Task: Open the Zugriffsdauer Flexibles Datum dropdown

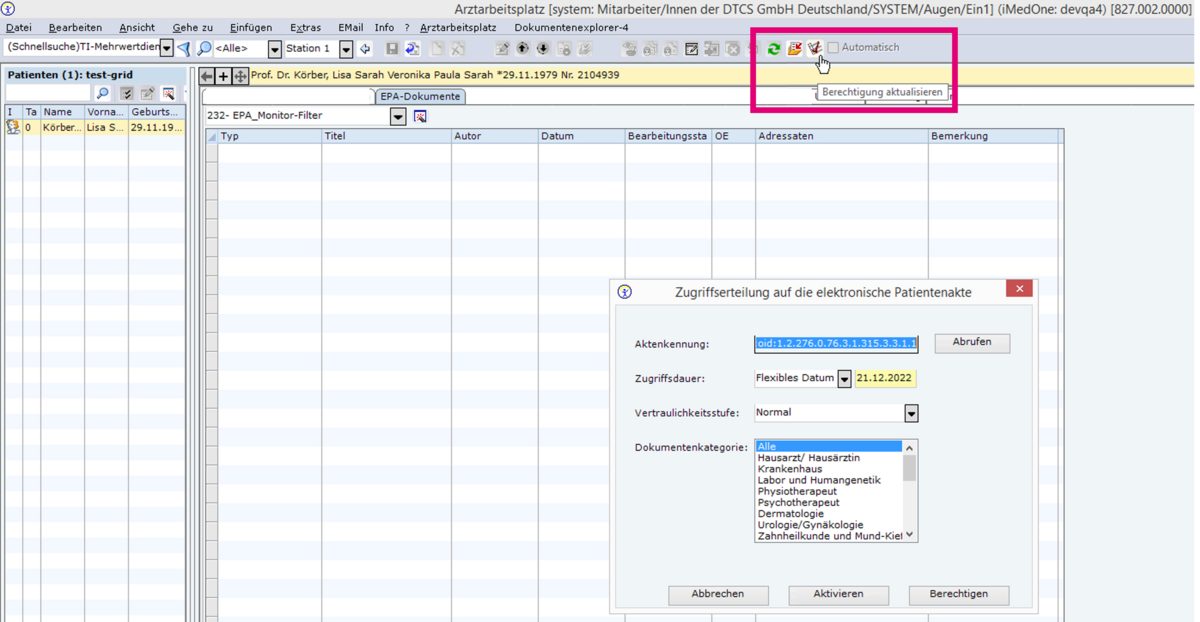Action: [844, 379]
